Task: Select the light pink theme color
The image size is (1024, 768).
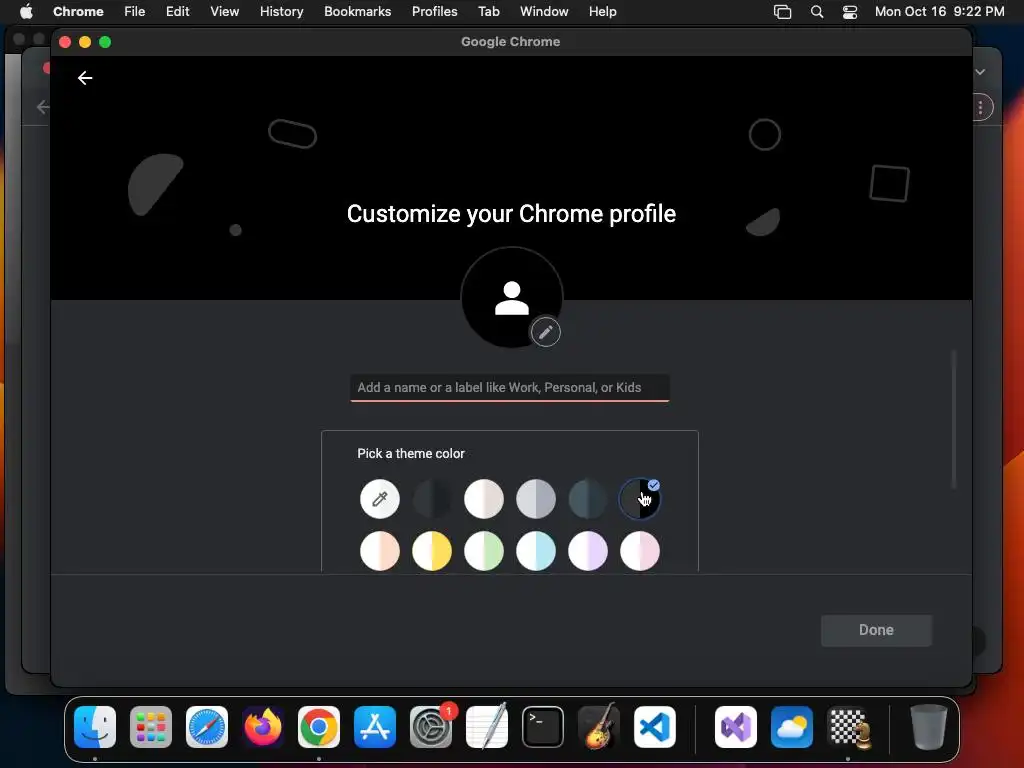Action: coord(639,551)
